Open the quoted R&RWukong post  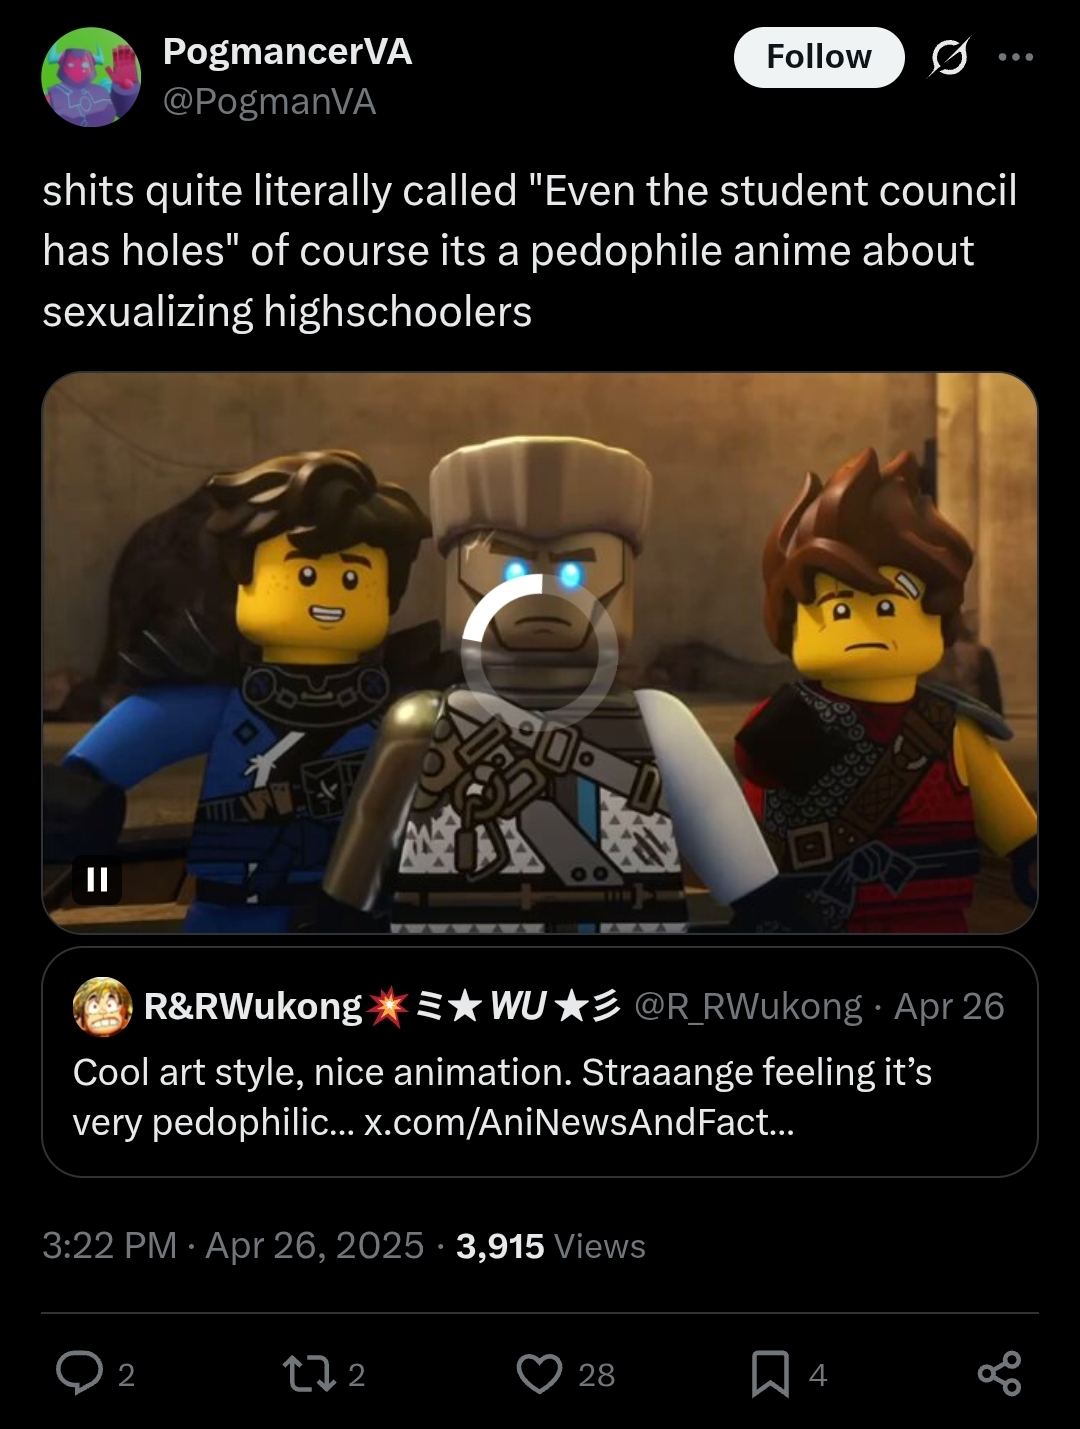pos(540,1062)
